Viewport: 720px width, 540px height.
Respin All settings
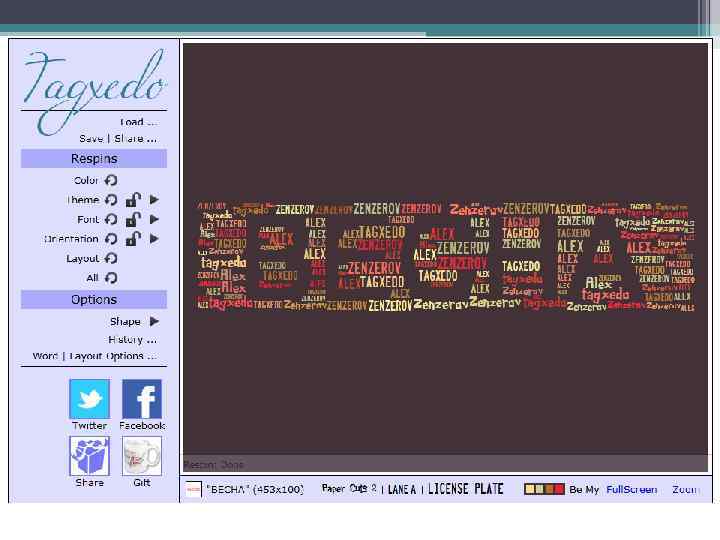click(x=111, y=278)
